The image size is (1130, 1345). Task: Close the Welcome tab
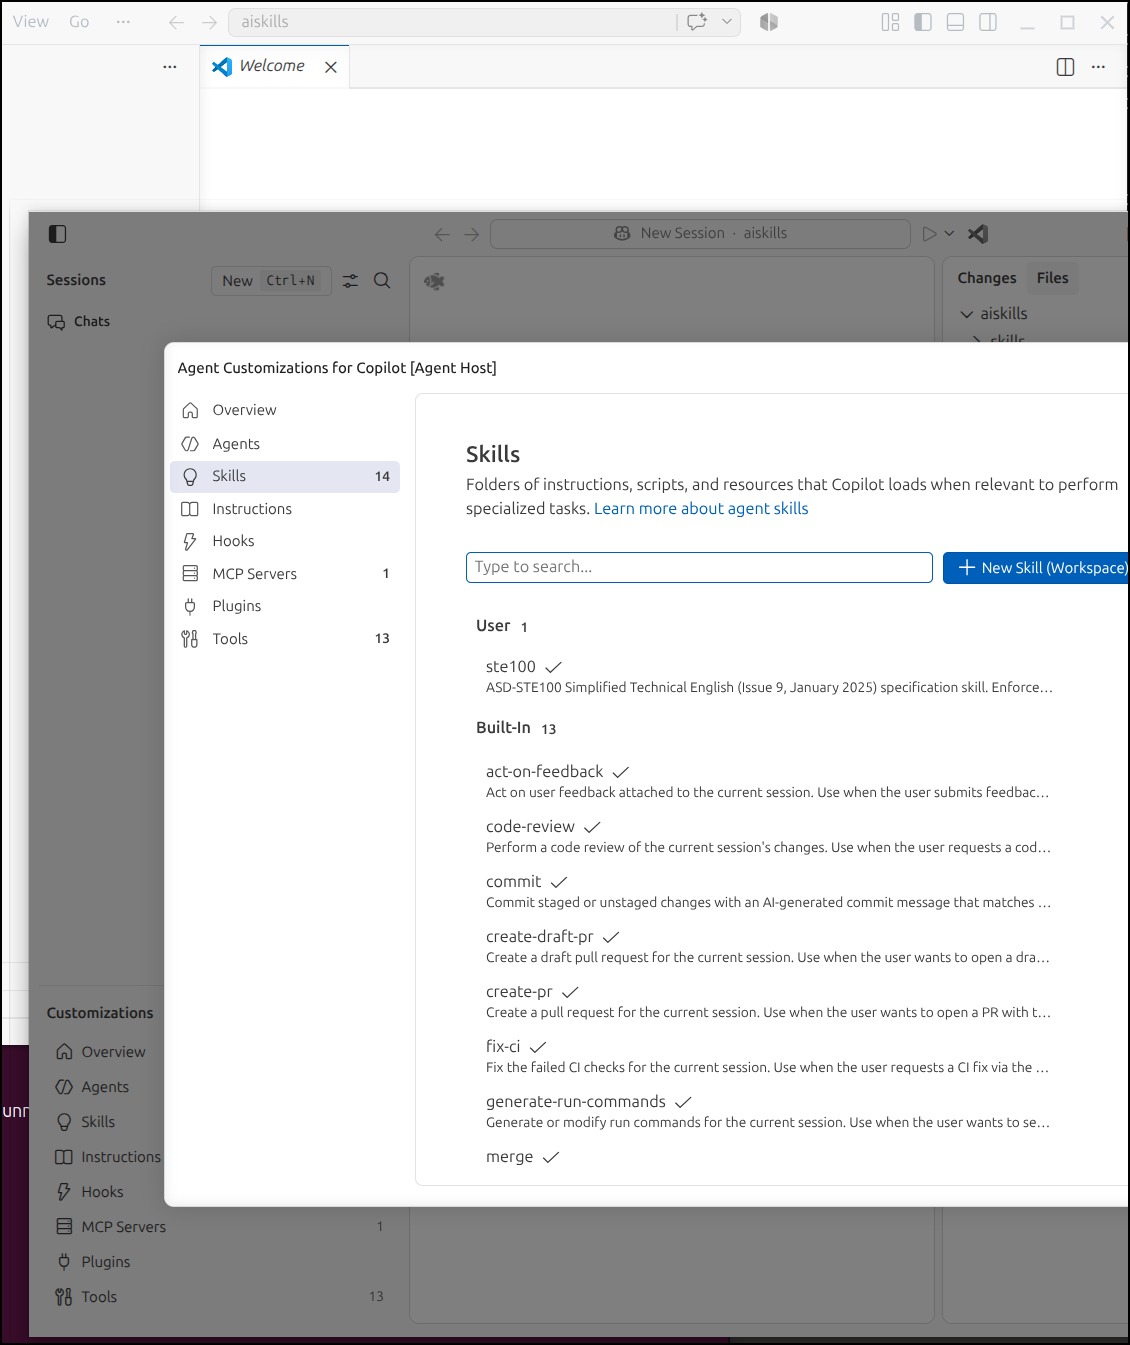pos(331,67)
